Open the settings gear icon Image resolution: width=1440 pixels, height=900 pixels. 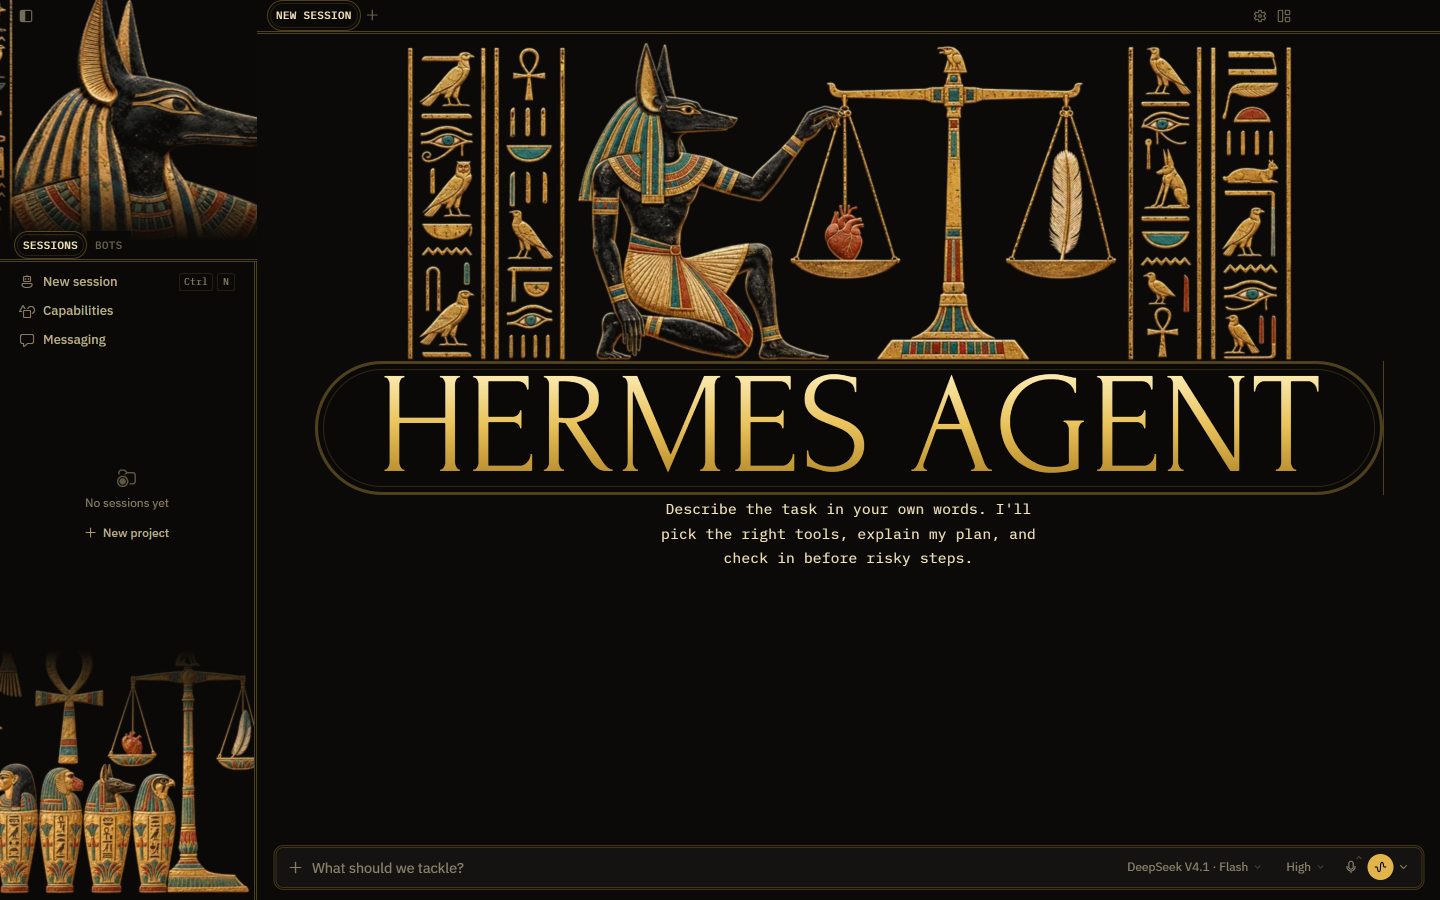[x=1260, y=16]
